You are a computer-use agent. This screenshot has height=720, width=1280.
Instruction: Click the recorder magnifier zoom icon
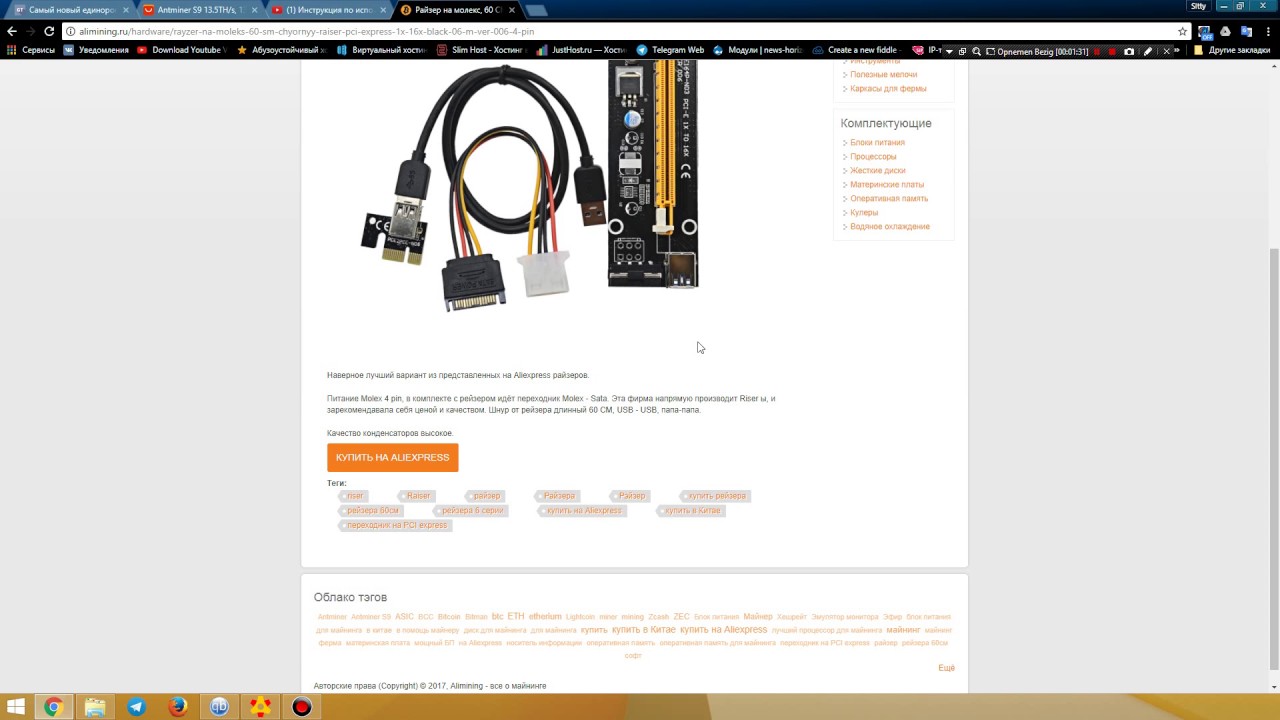pyautogui.click(x=976, y=51)
